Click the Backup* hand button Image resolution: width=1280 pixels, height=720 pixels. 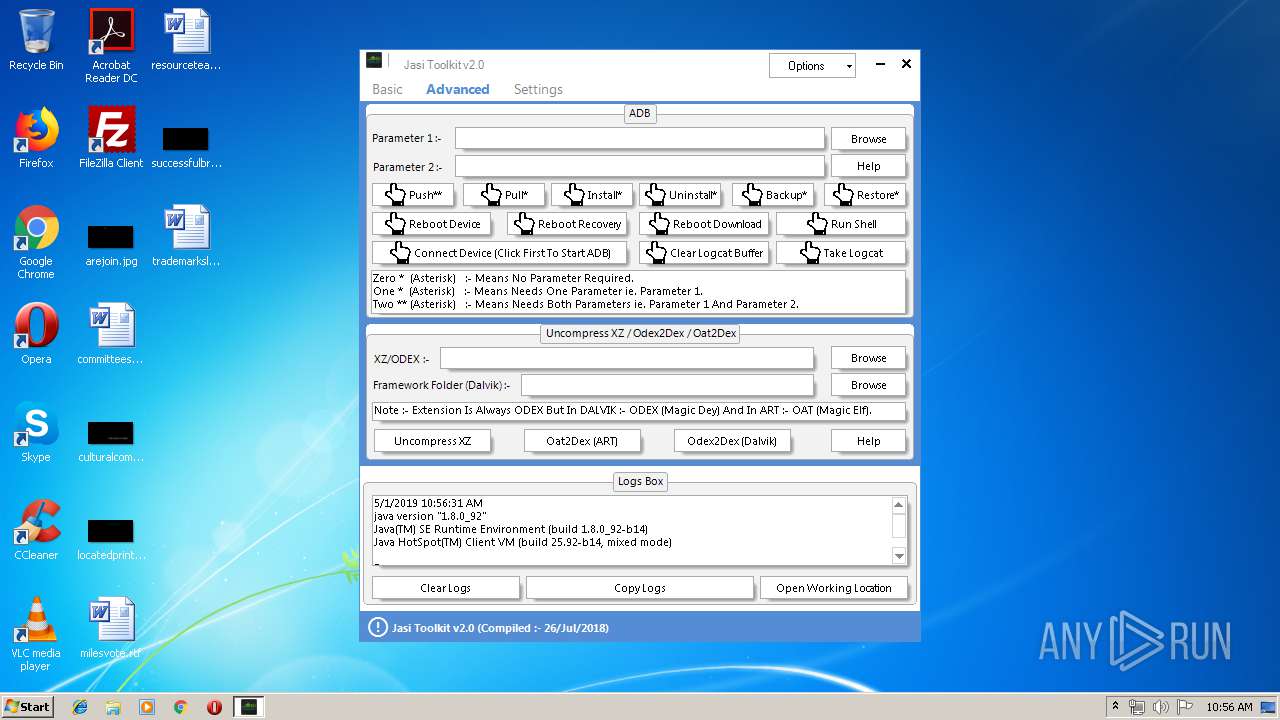774,195
